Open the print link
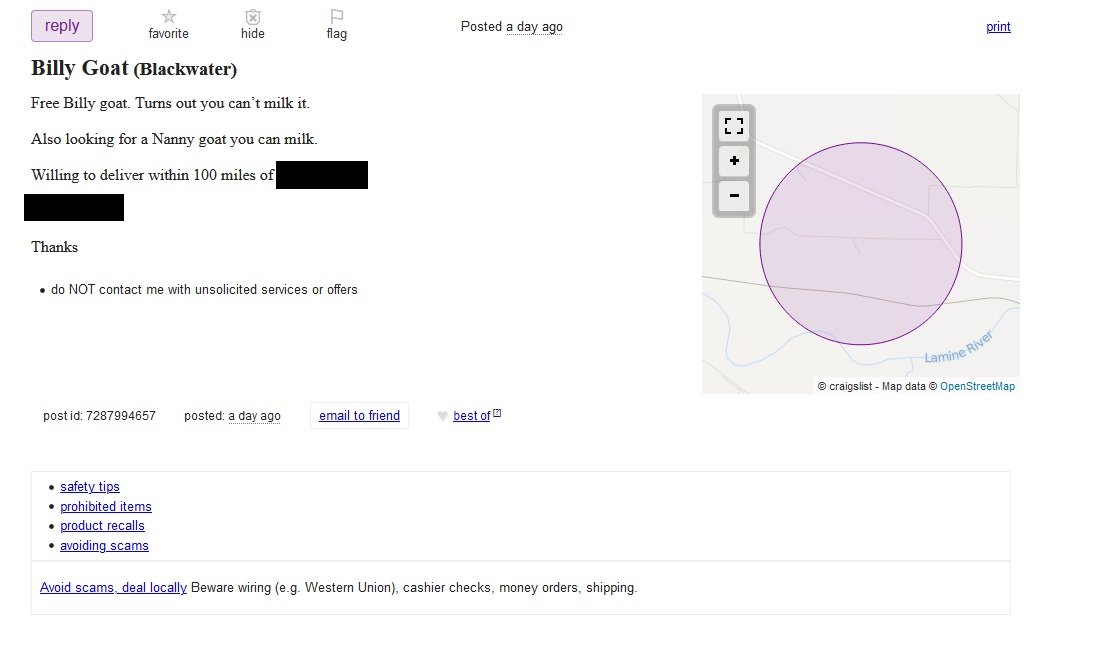 pyautogui.click(x=998, y=27)
